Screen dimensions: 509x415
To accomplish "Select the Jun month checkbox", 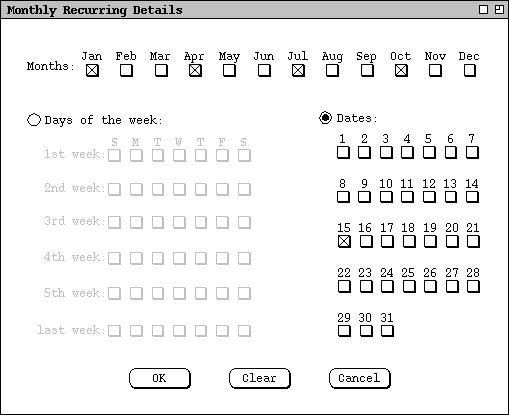I will (x=264, y=71).
